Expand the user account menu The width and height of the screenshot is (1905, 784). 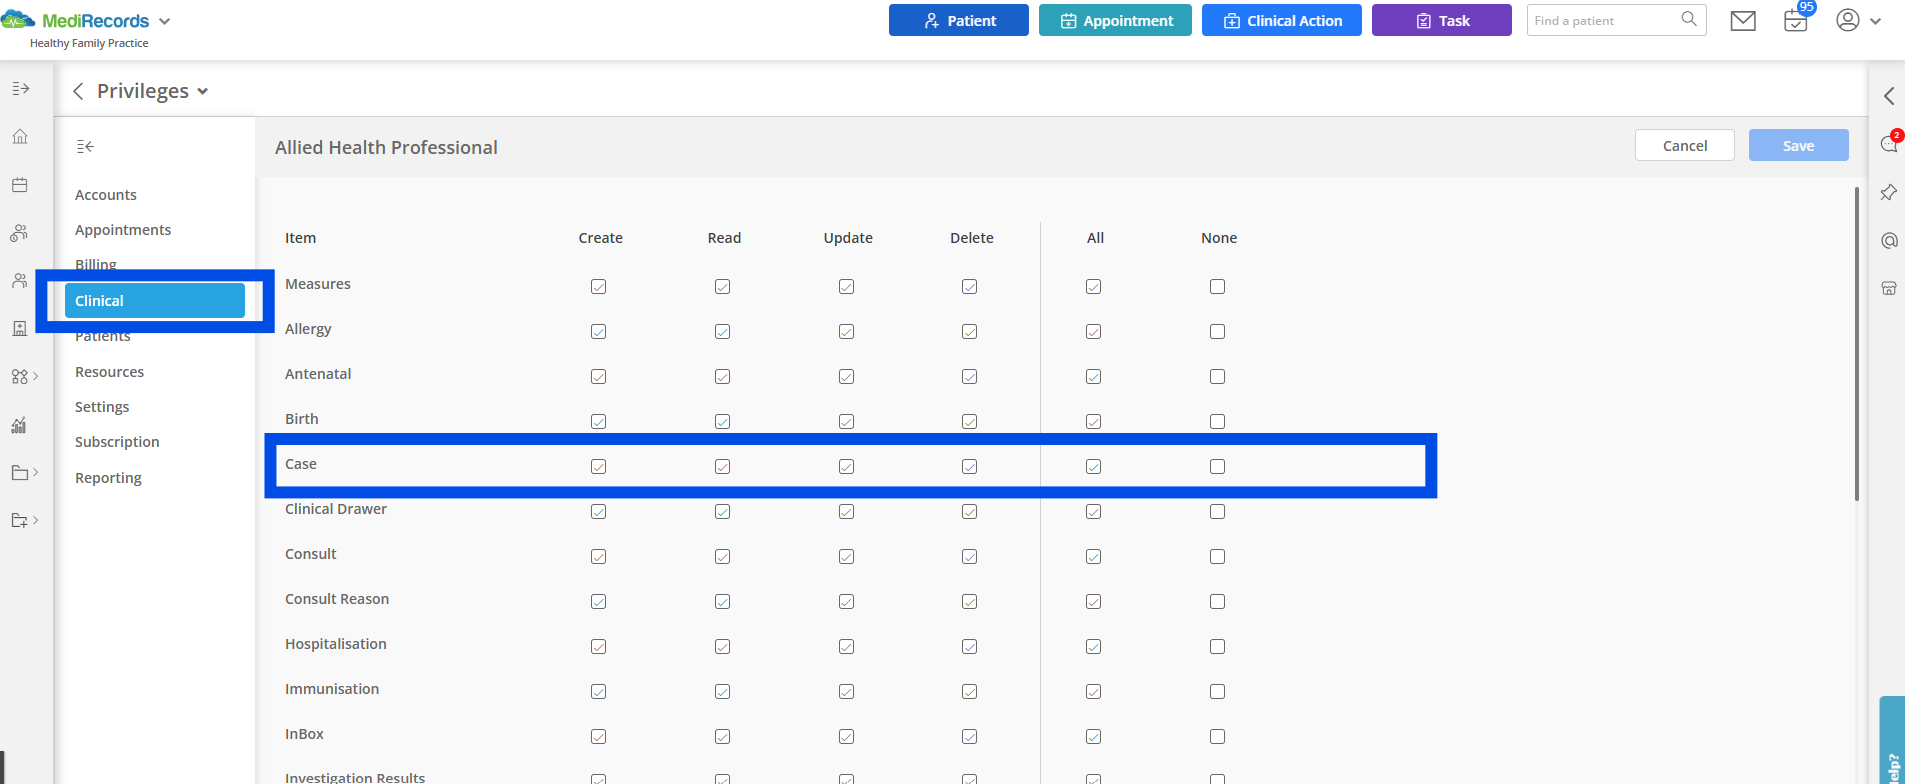pyautogui.click(x=1858, y=21)
